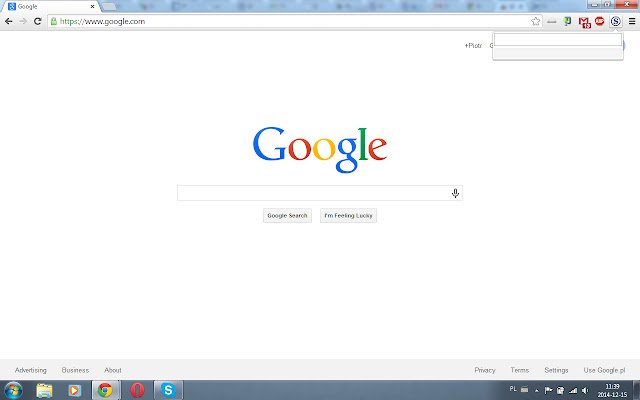Open Windows Explorer from the taskbar

(44, 390)
